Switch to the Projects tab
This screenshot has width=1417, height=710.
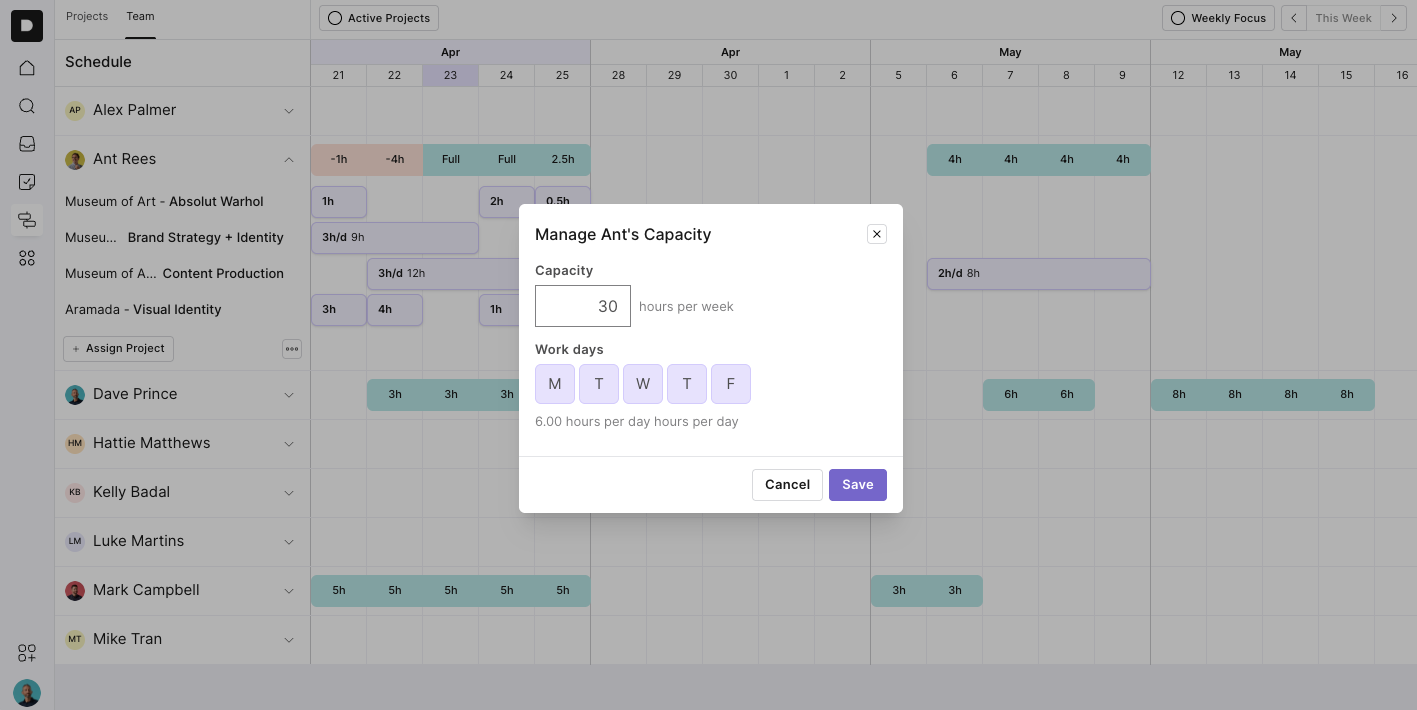(x=87, y=17)
